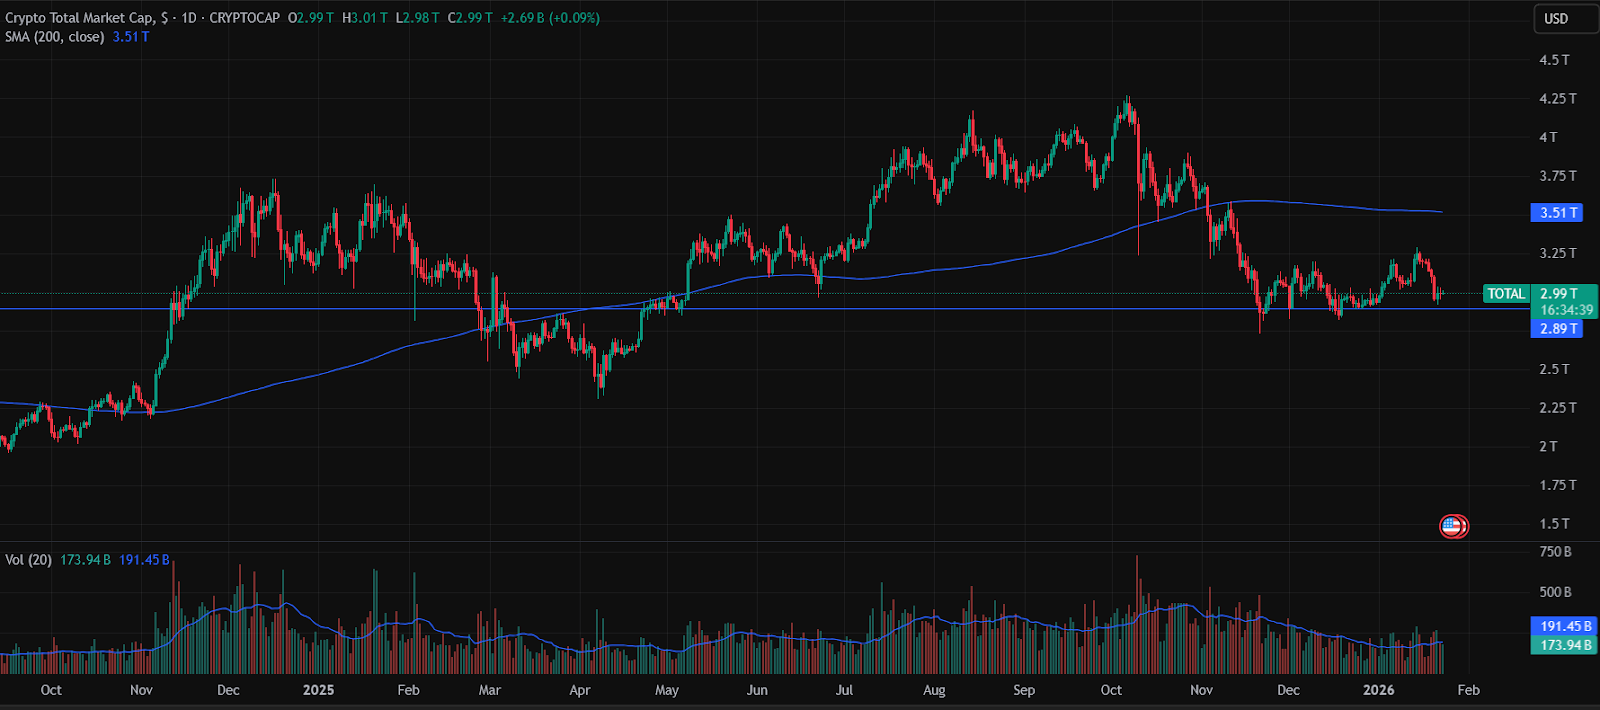Click the O2.99 T open value
Viewport: 1600px width, 710px height.
pyautogui.click(x=313, y=18)
